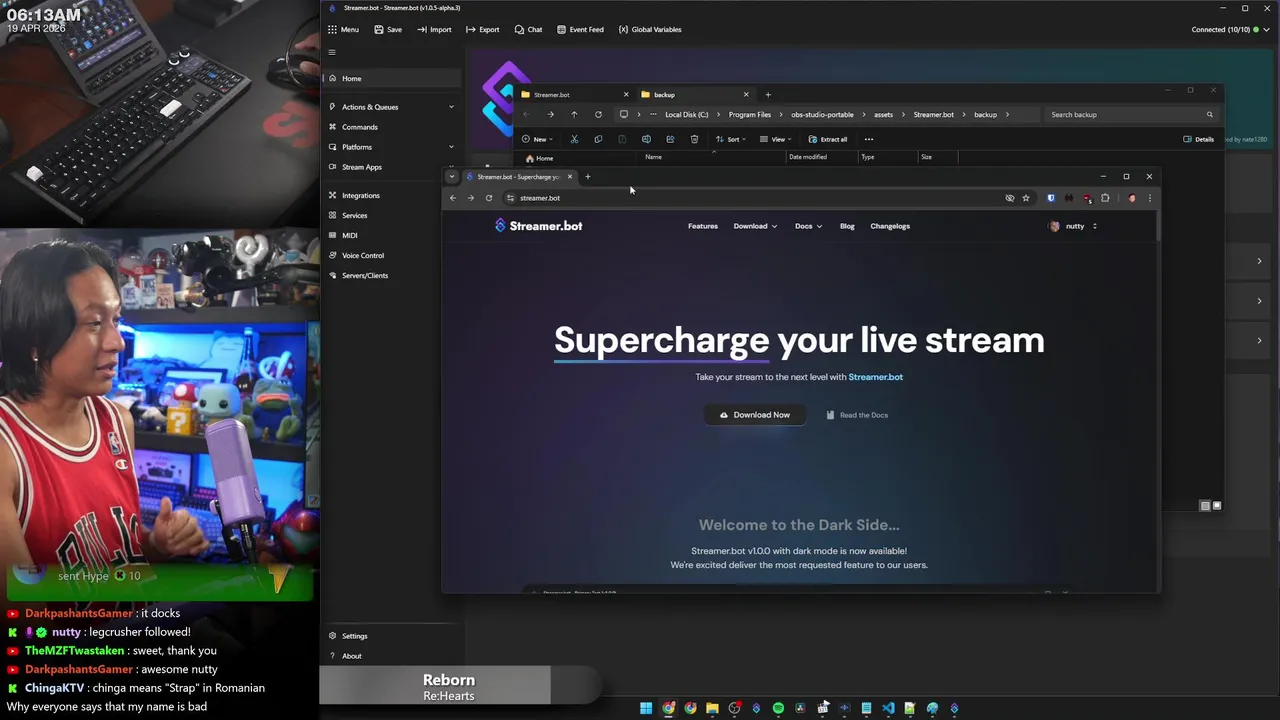Image resolution: width=1280 pixels, height=720 pixels.
Task: Reload the streamer.bot page in the browser
Action: tap(489, 198)
